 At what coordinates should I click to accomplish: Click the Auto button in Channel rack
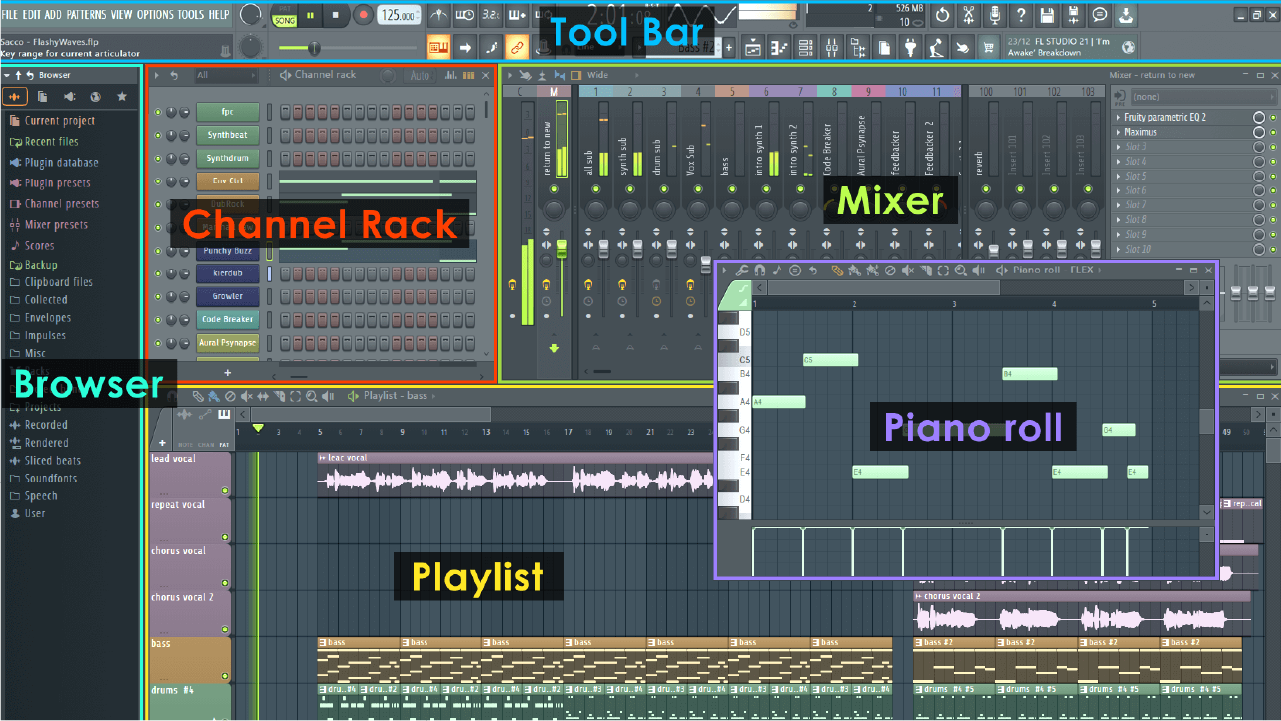420,75
